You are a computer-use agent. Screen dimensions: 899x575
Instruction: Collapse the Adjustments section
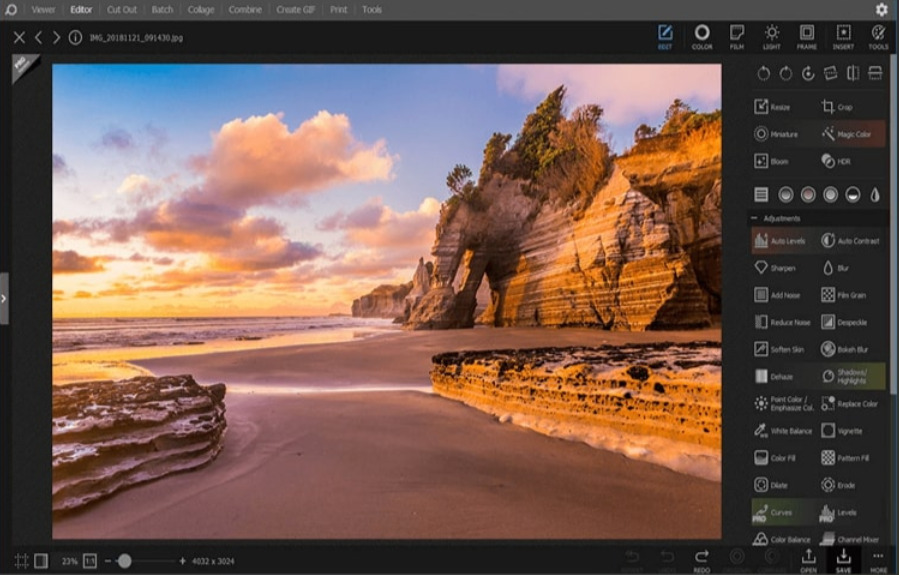click(x=755, y=217)
